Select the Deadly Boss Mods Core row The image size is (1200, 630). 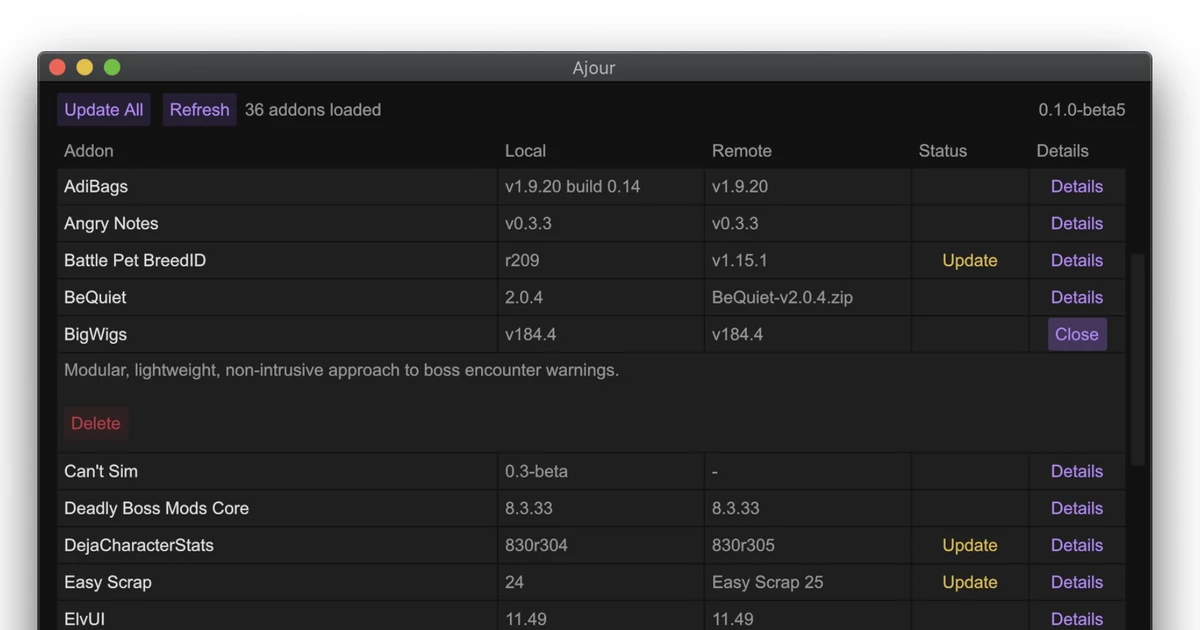(x=300, y=508)
